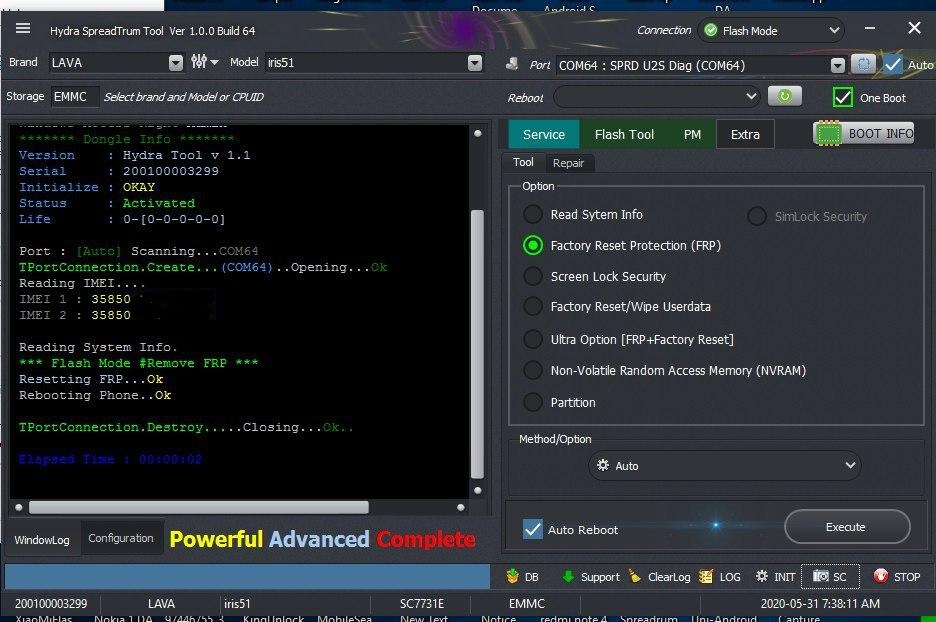Toggle the Auto port checkbox
Viewport: 936px width, 622px height.
point(893,64)
